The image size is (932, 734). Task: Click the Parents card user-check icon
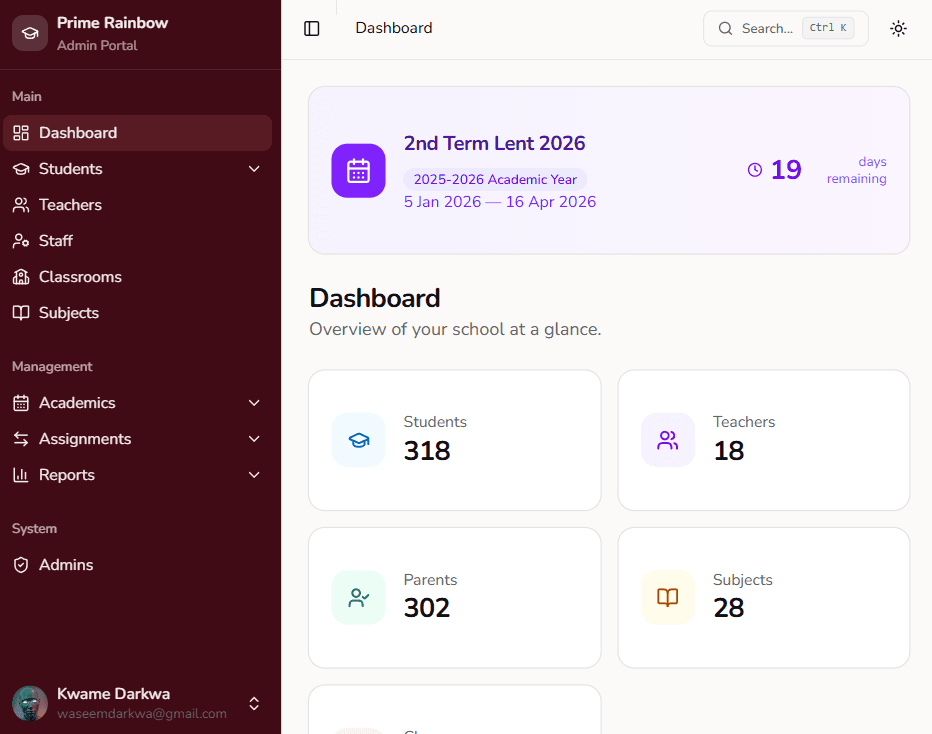coord(358,598)
